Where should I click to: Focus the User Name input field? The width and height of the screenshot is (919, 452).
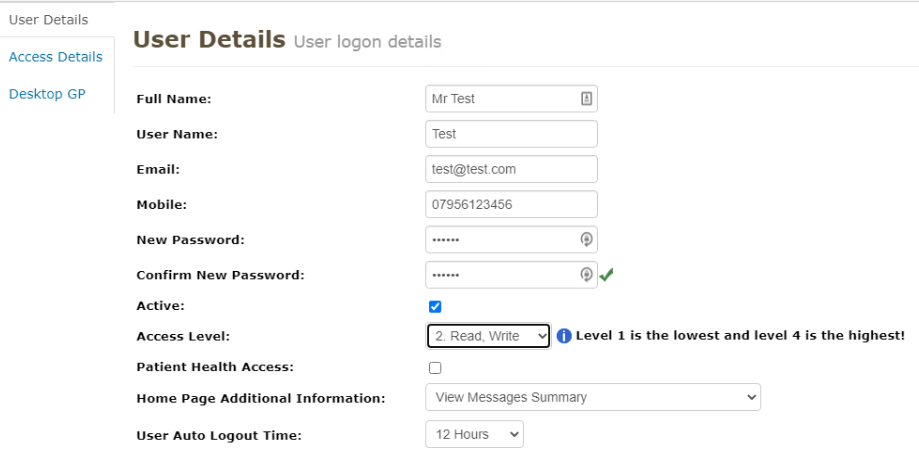point(511,134)
